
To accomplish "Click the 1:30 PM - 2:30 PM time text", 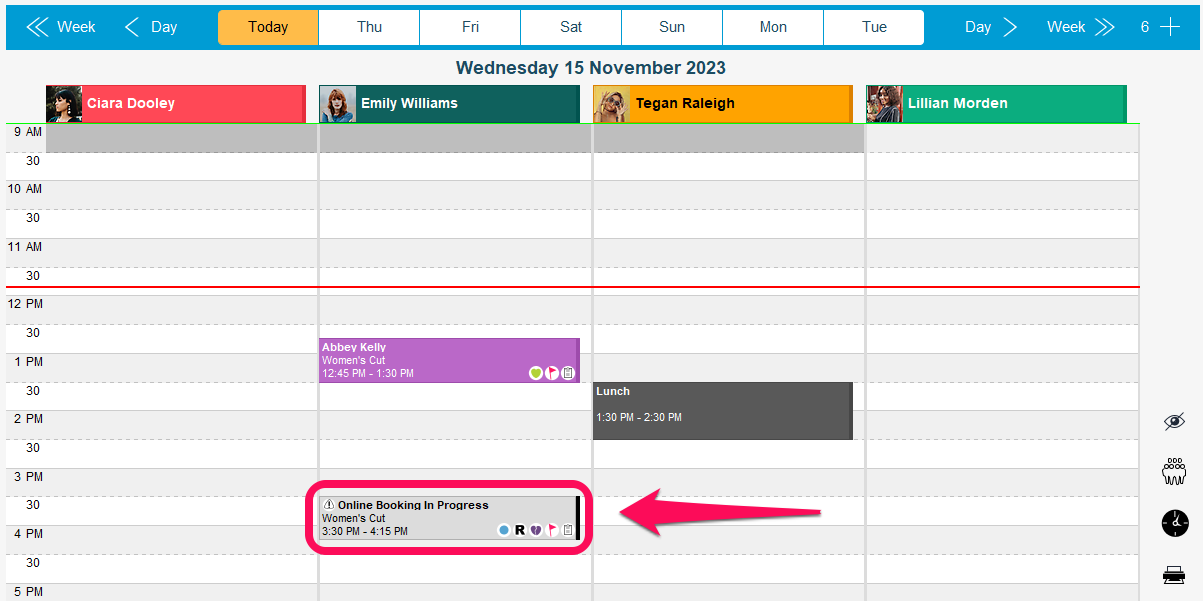I will coord(639,417).
